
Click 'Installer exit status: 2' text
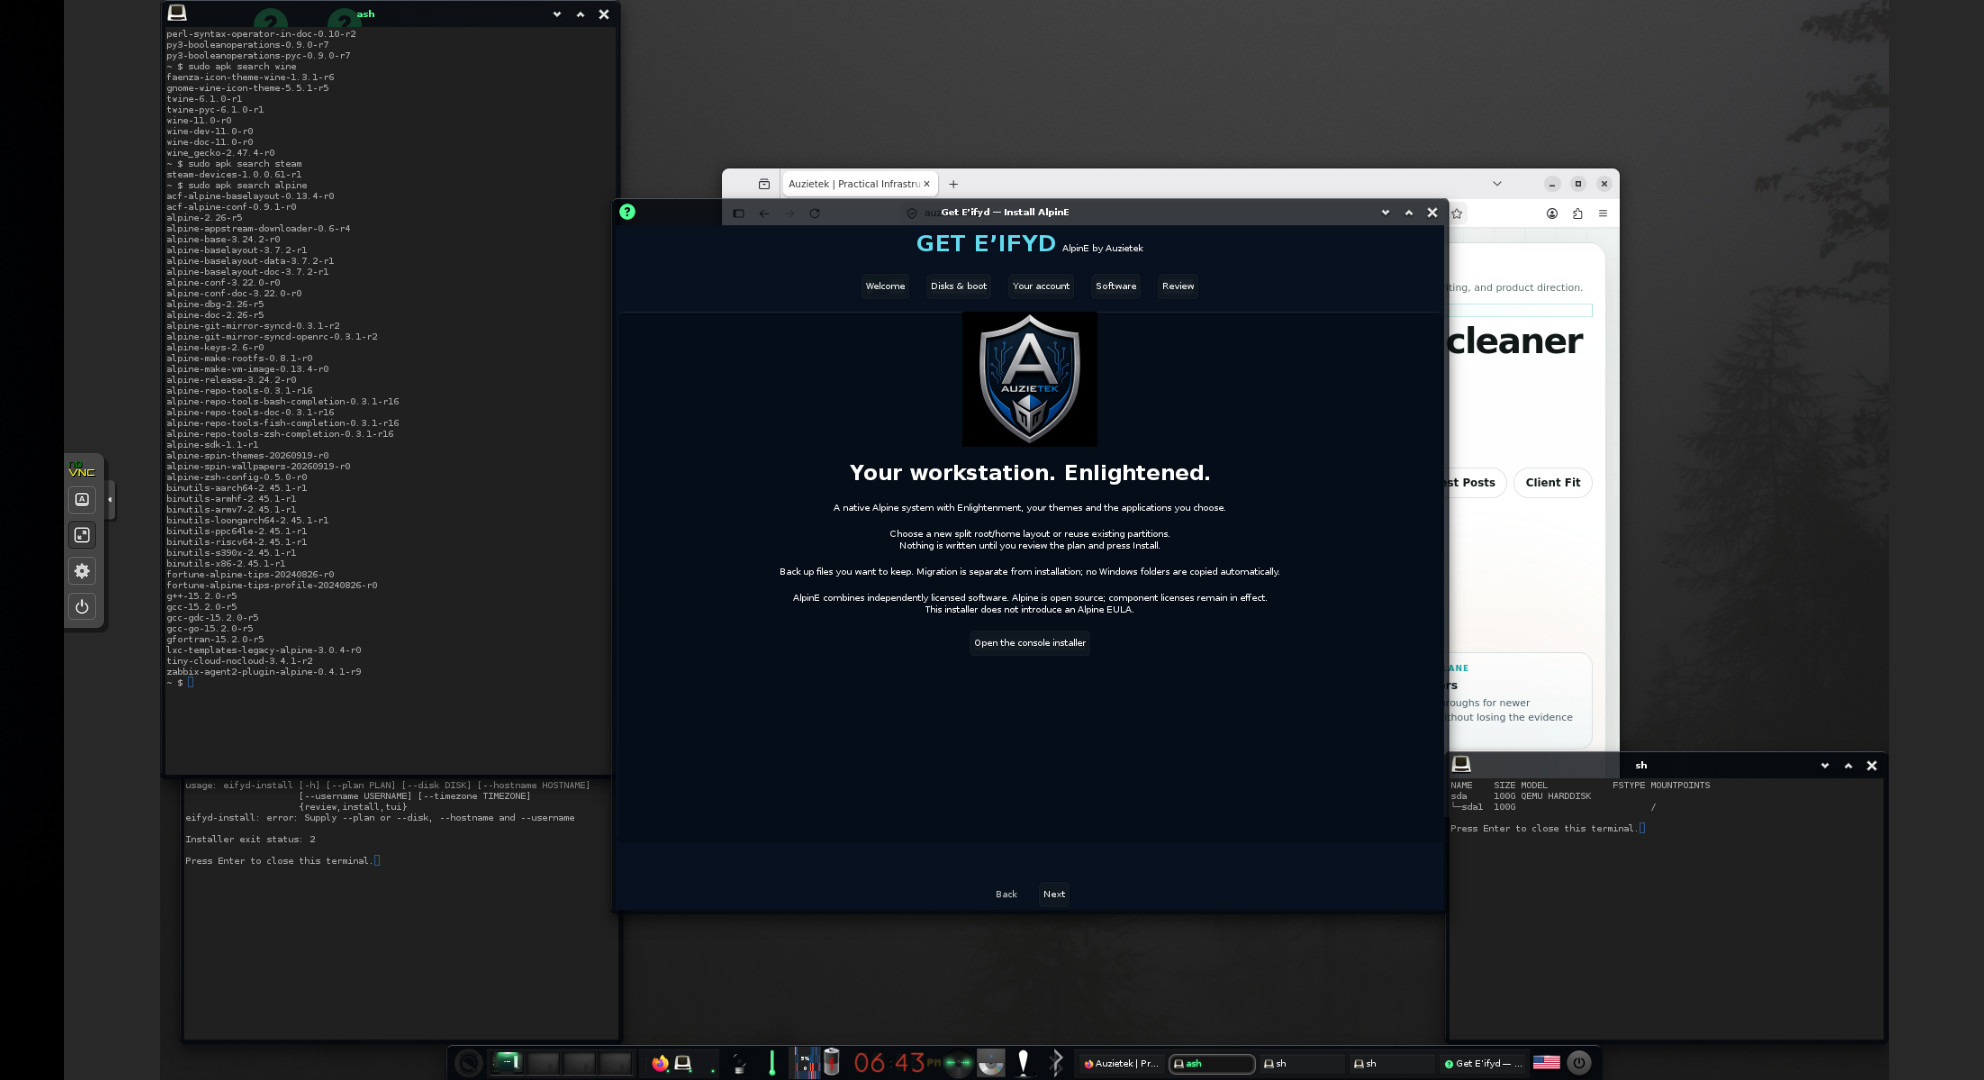pos(250,839)
